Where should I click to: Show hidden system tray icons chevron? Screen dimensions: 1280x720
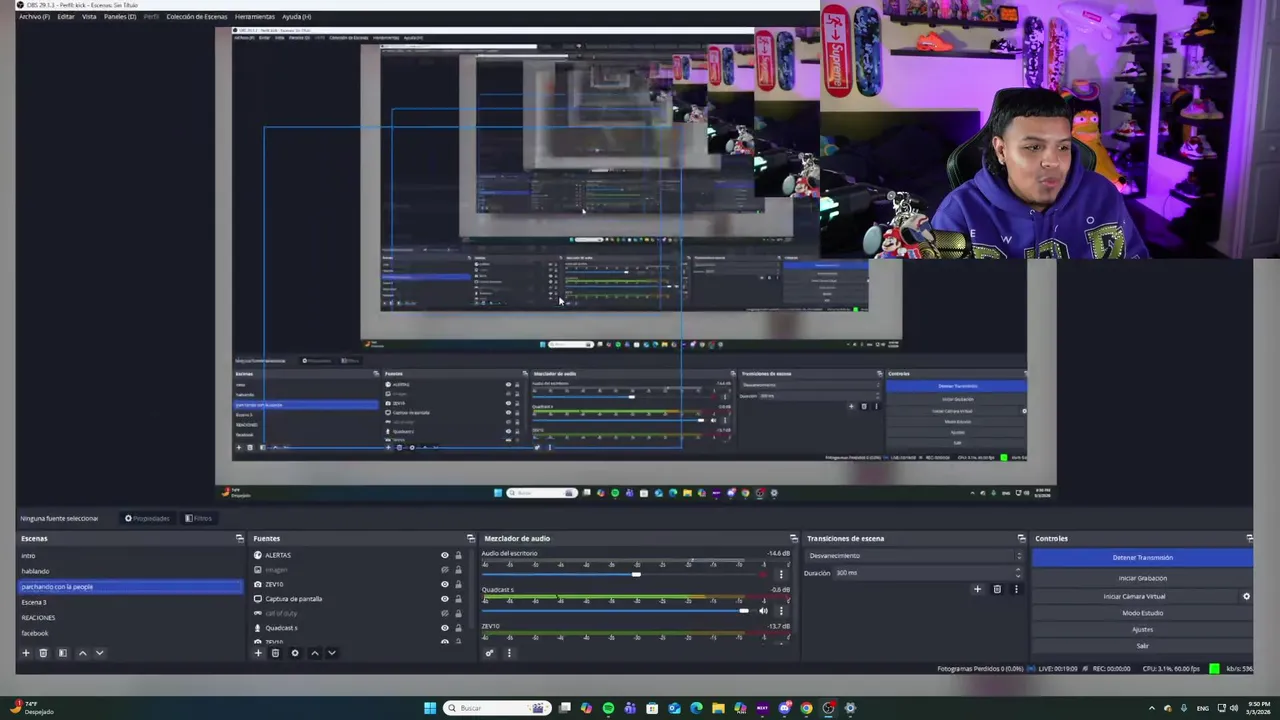[1151, 708]
